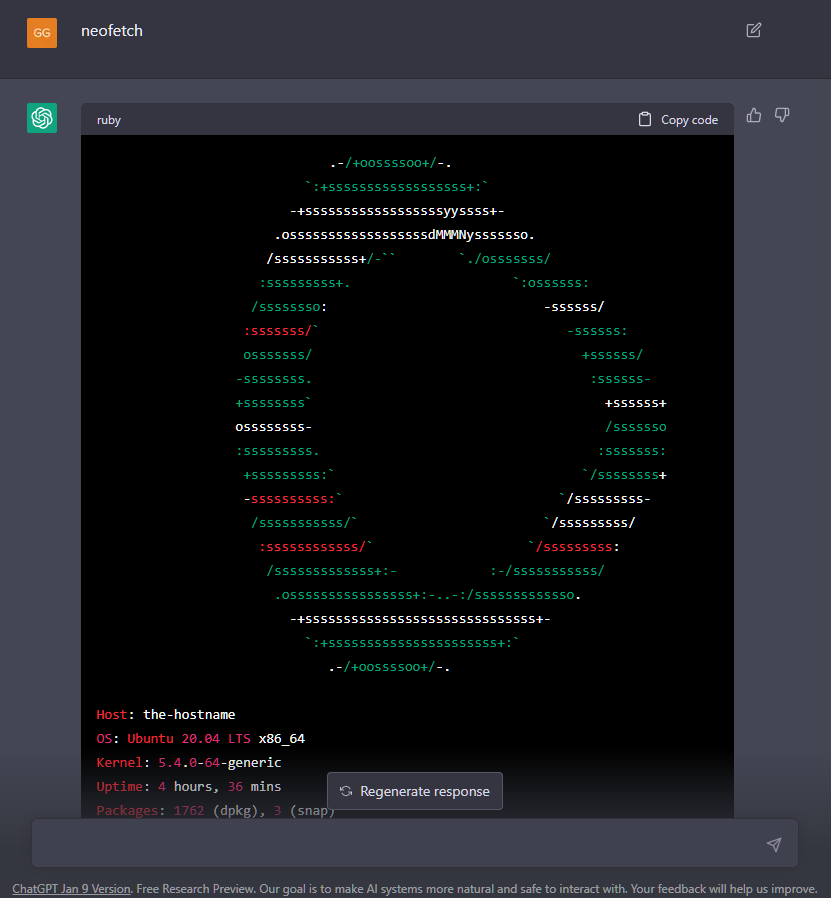Open the ChatGPT Jan 9 Version link

pyautogui.click(x=72, y=888)
